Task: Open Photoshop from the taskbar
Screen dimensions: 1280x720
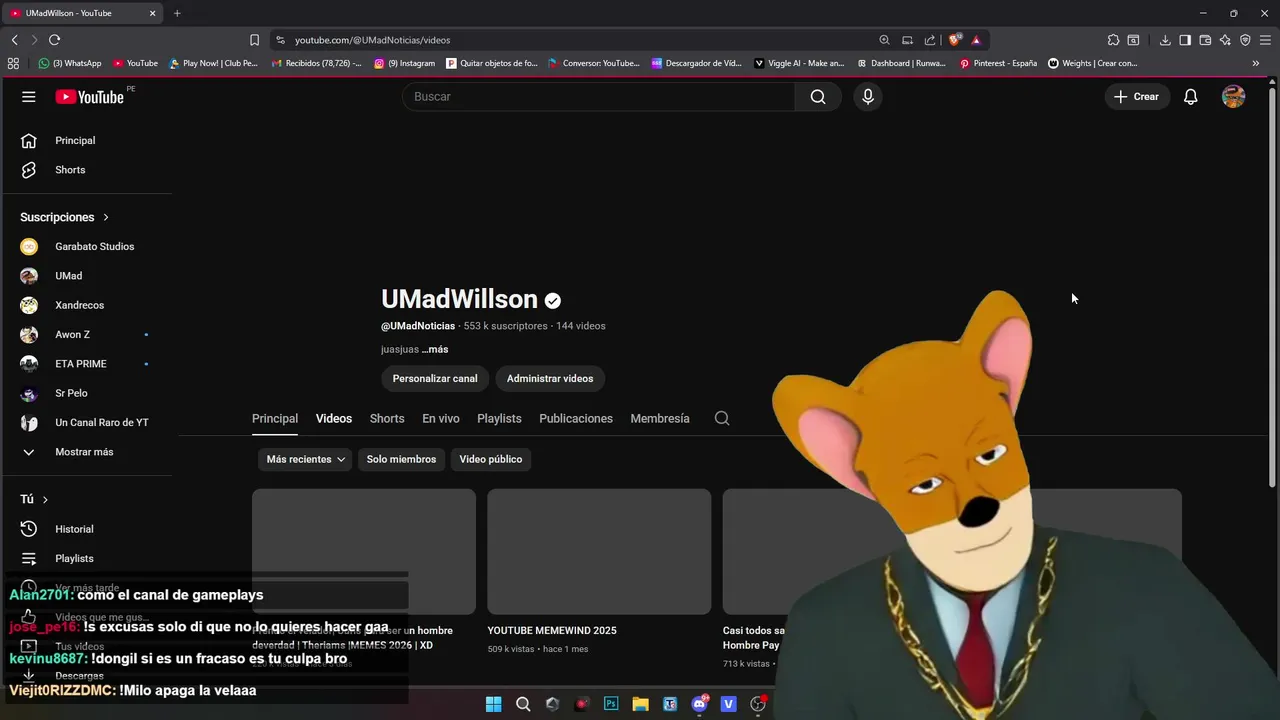Action: [611, 704]
